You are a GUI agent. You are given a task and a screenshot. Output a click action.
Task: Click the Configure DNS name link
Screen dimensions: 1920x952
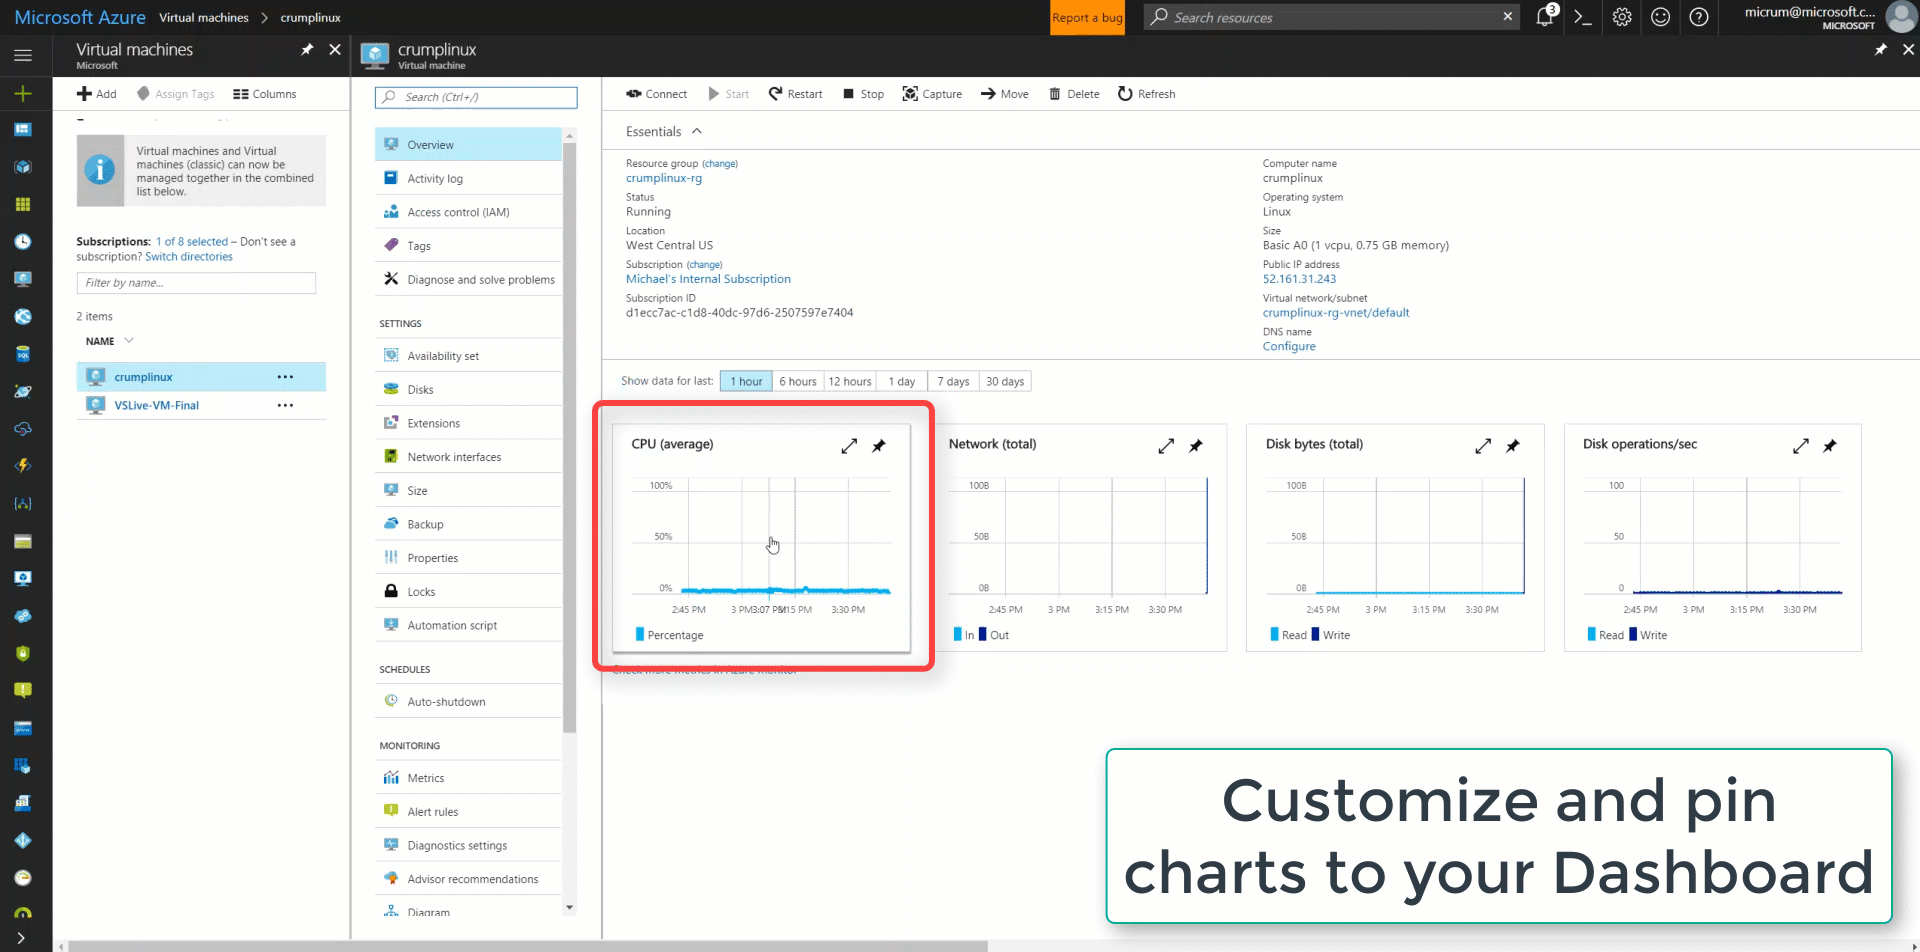click(x=1289, y=346)
